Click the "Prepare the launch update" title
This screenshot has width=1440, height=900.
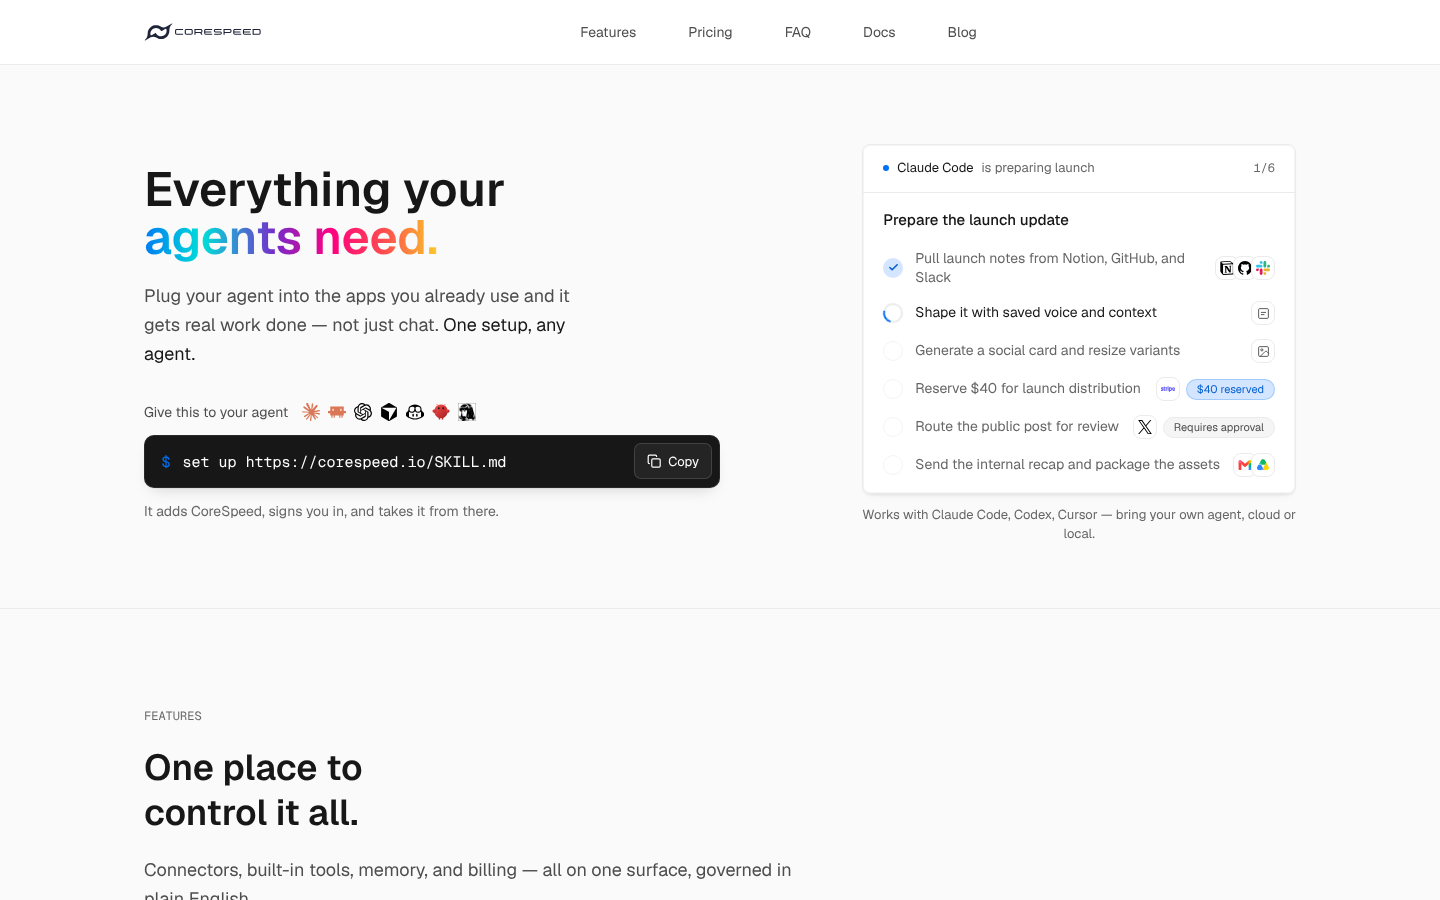[976, 220]
